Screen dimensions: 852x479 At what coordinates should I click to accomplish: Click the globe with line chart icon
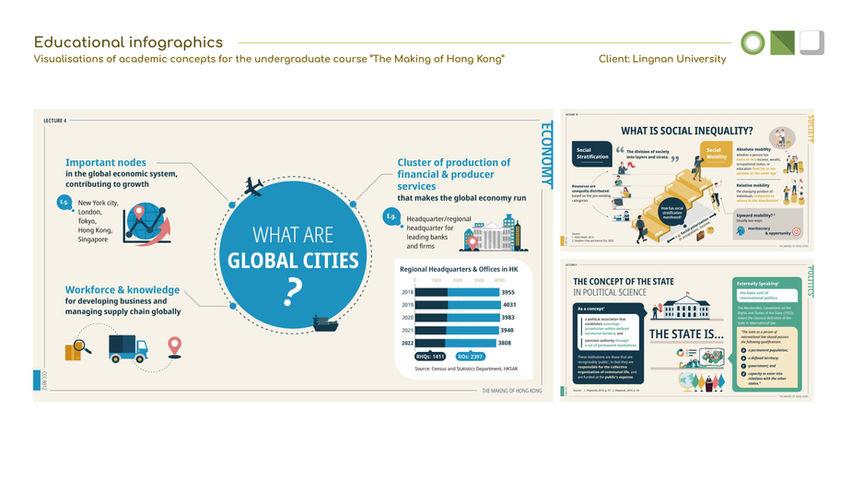point(146,224)
